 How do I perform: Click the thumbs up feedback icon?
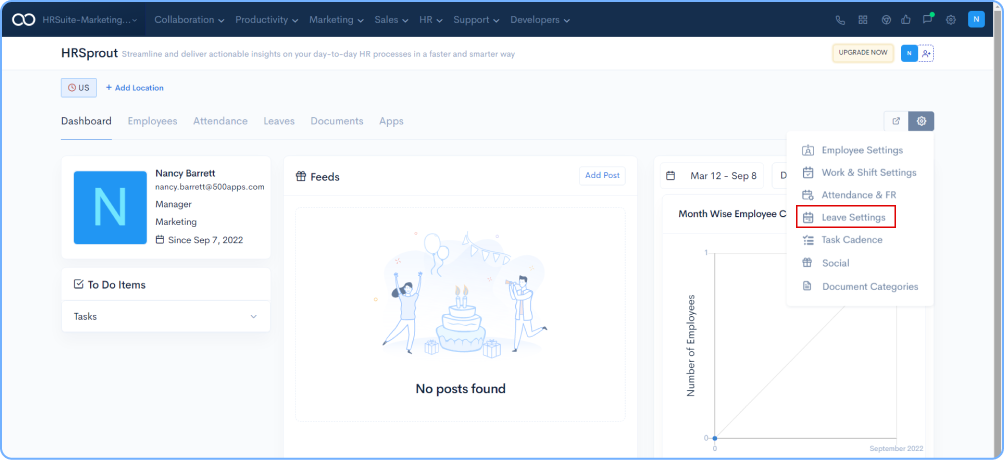tap(906, 20)
